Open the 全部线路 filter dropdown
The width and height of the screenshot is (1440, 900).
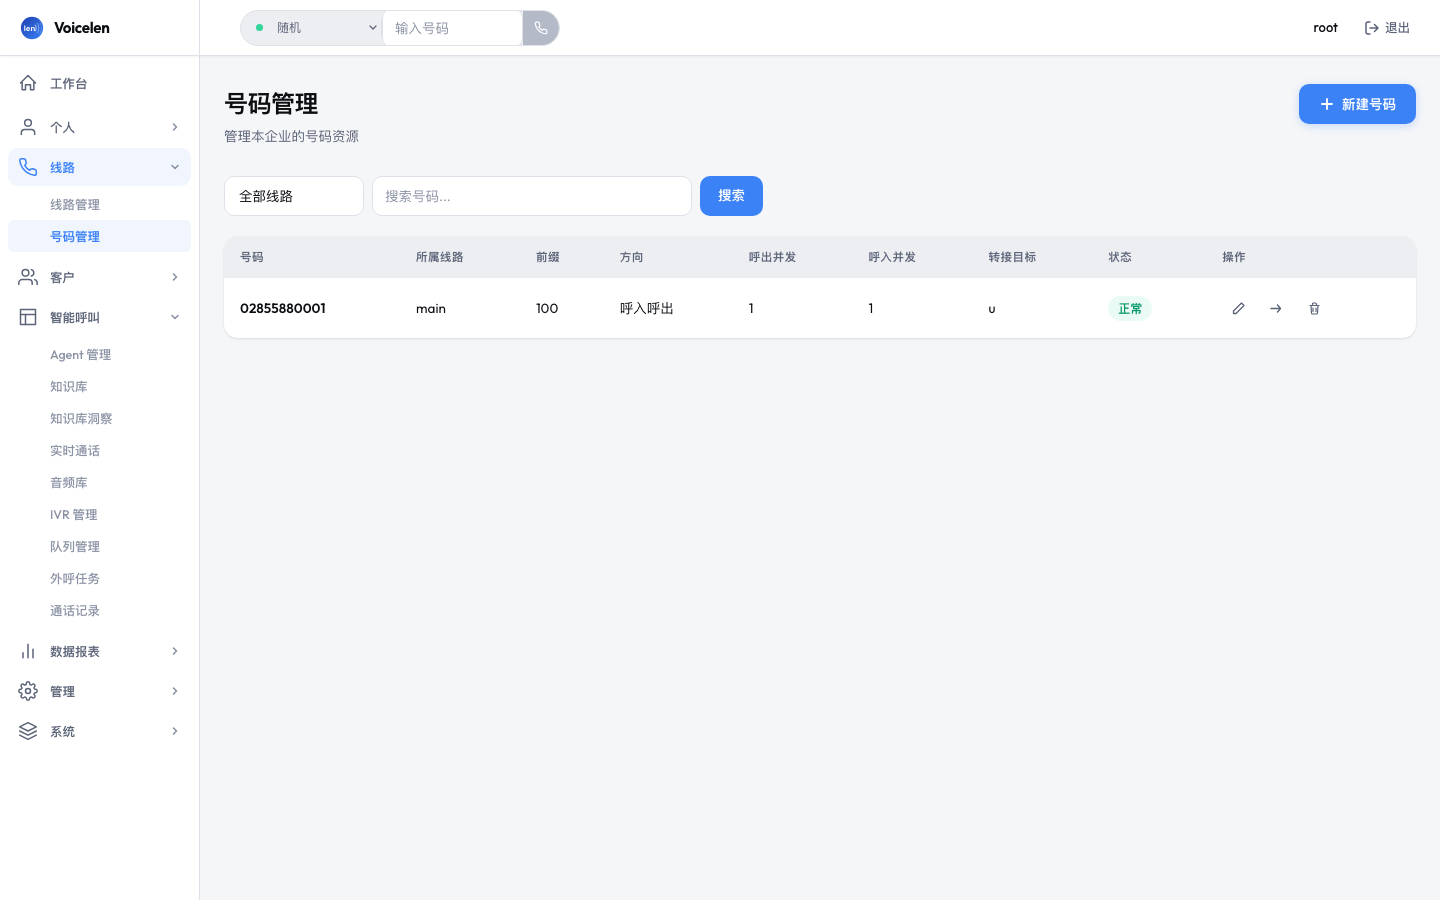[x=294, y=196]
